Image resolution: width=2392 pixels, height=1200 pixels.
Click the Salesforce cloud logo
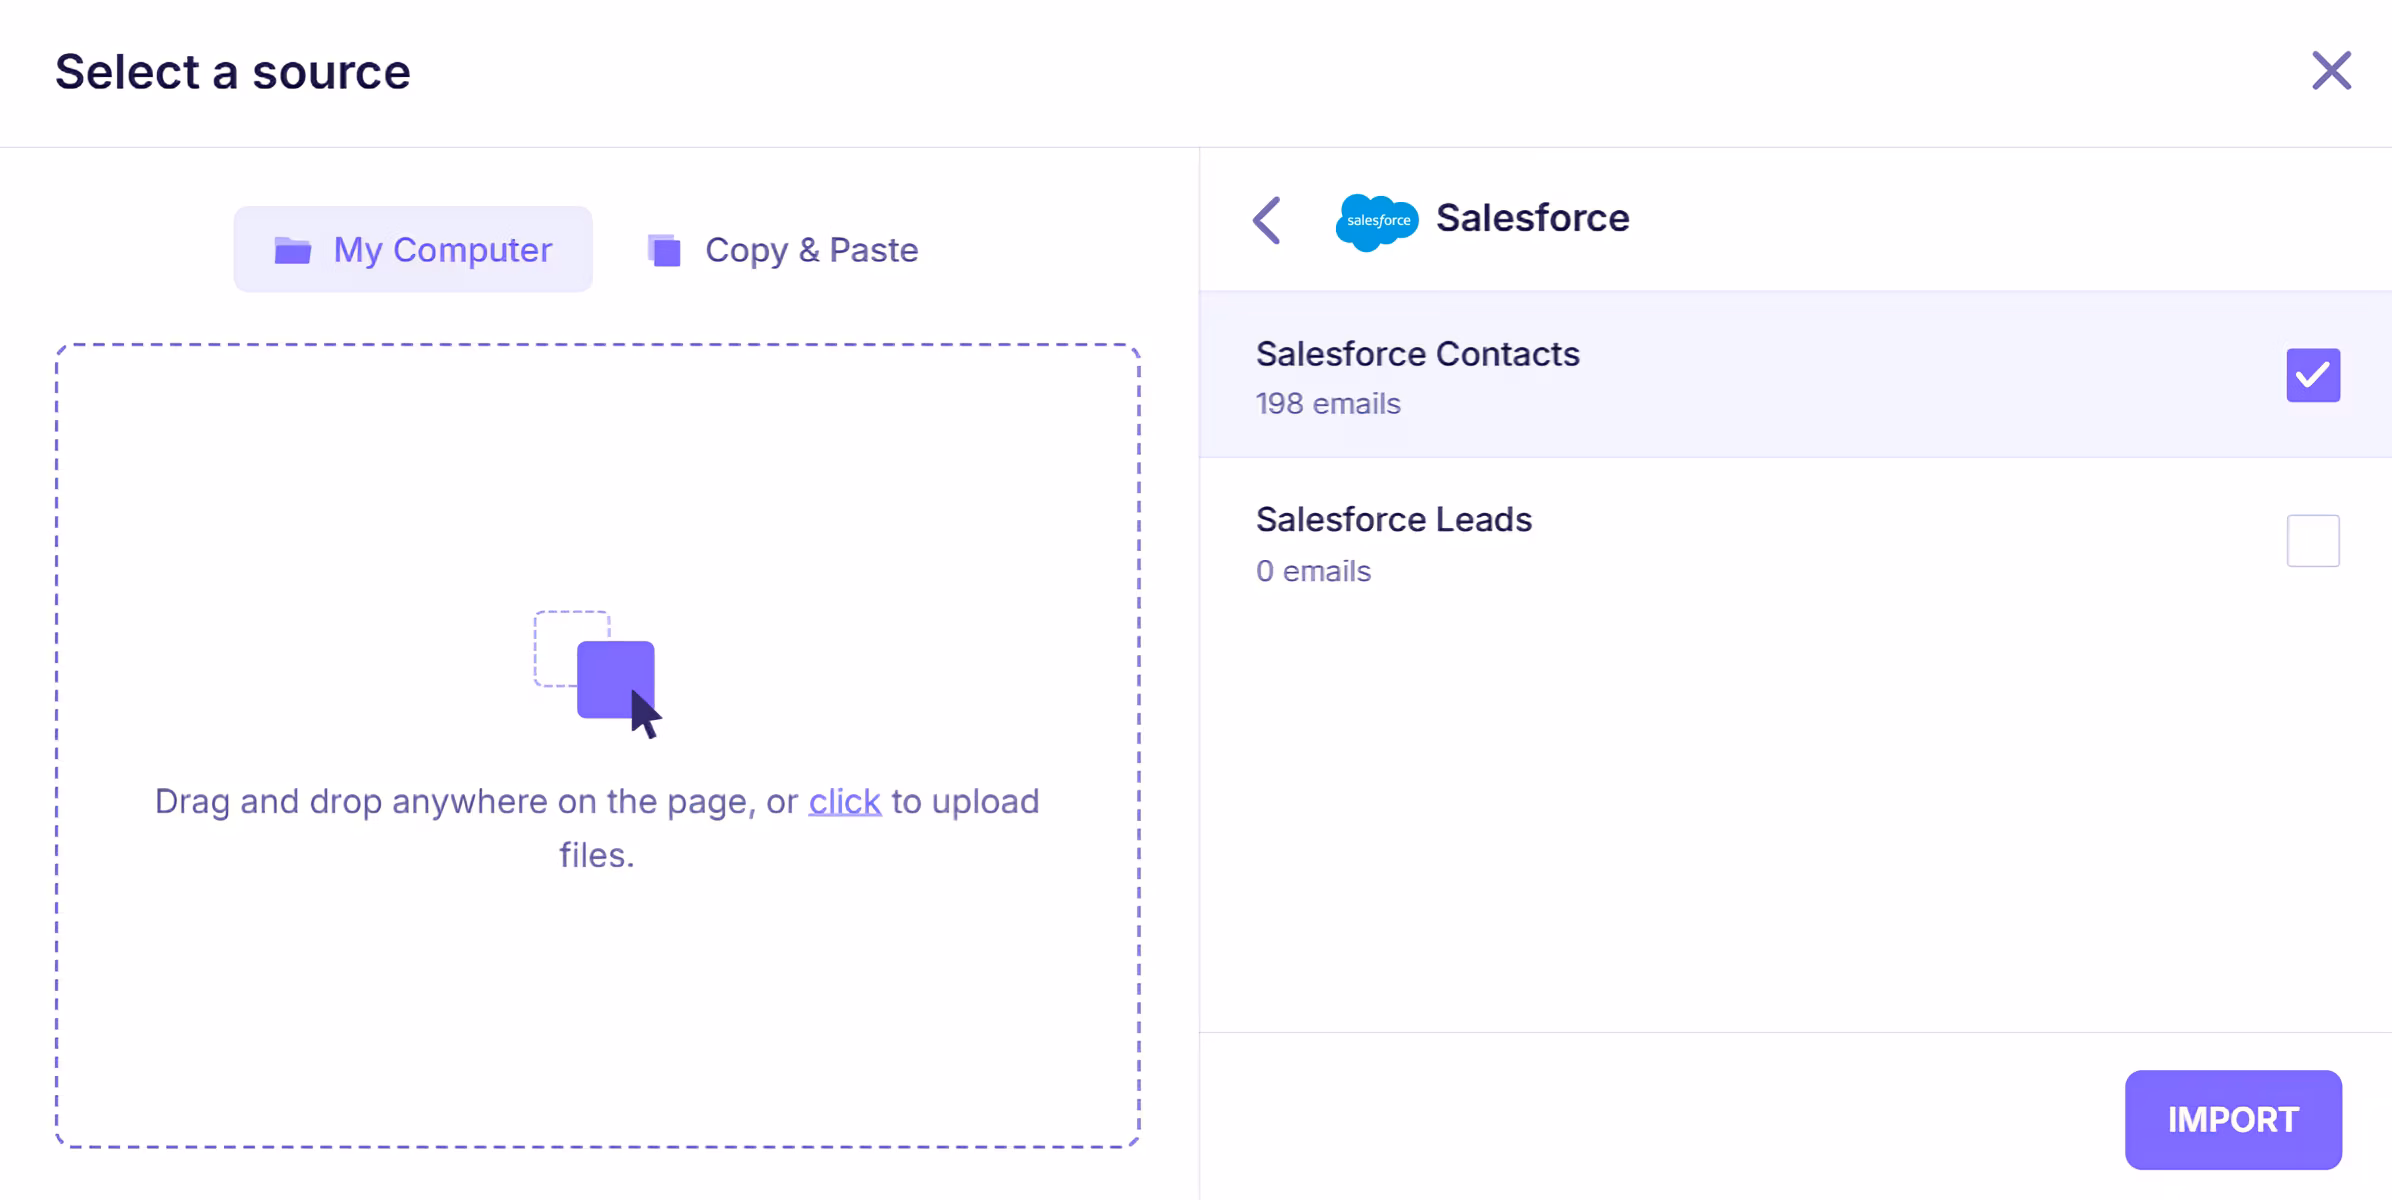pyautogui.click(x=1377, y=221)
